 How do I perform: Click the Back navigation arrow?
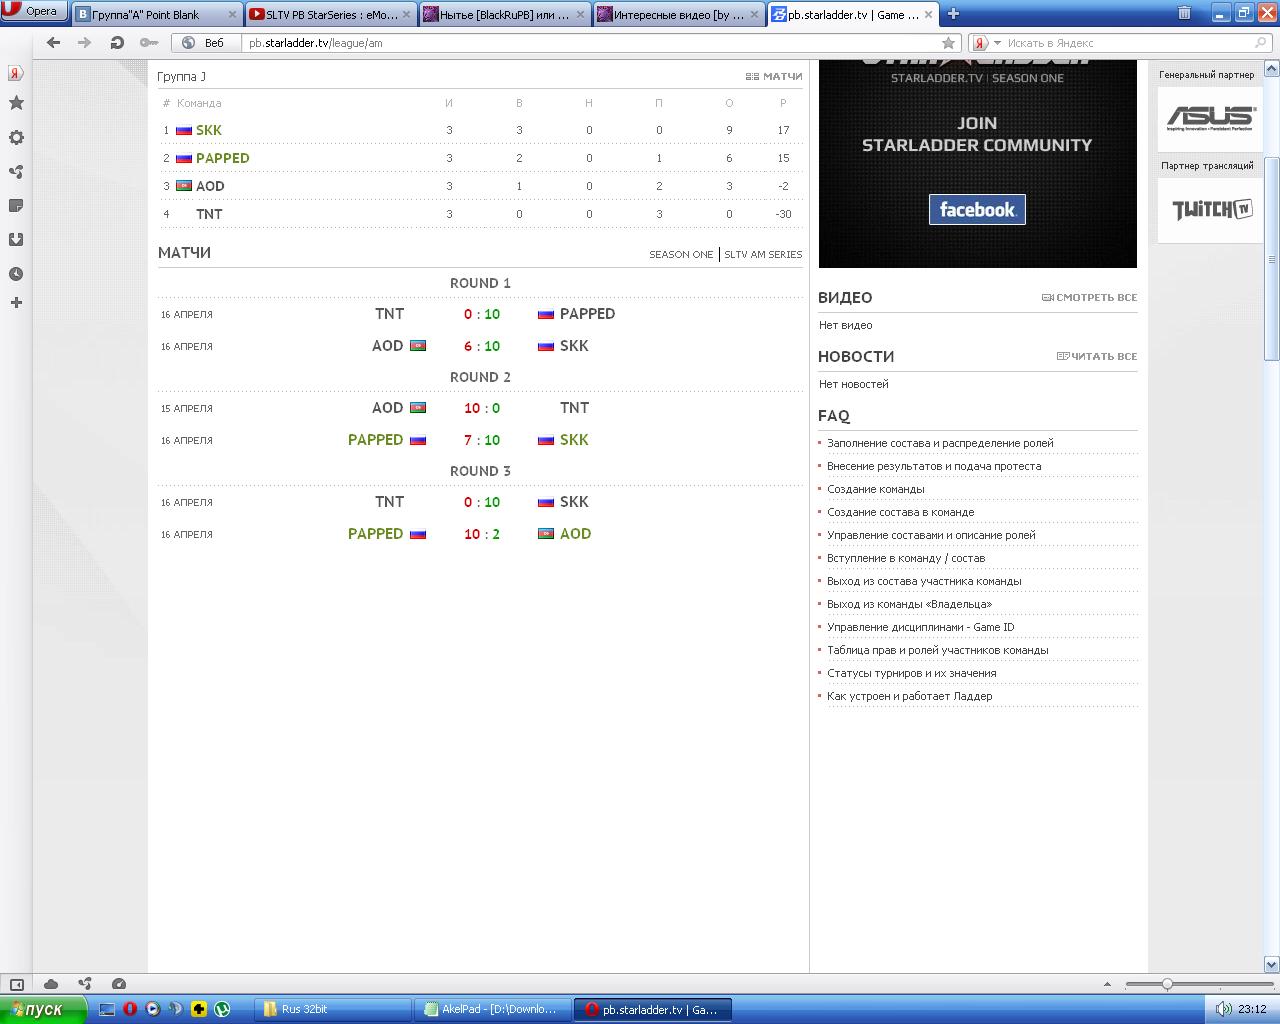(54, 43)
